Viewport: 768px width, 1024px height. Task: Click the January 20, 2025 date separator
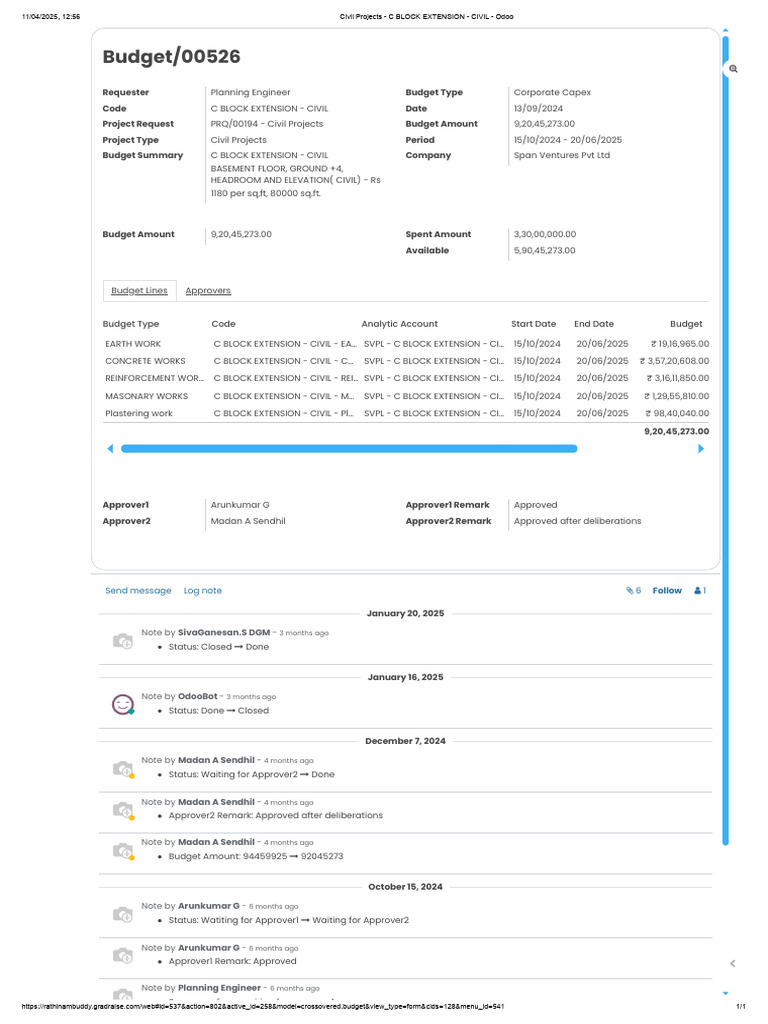point(406,614)
